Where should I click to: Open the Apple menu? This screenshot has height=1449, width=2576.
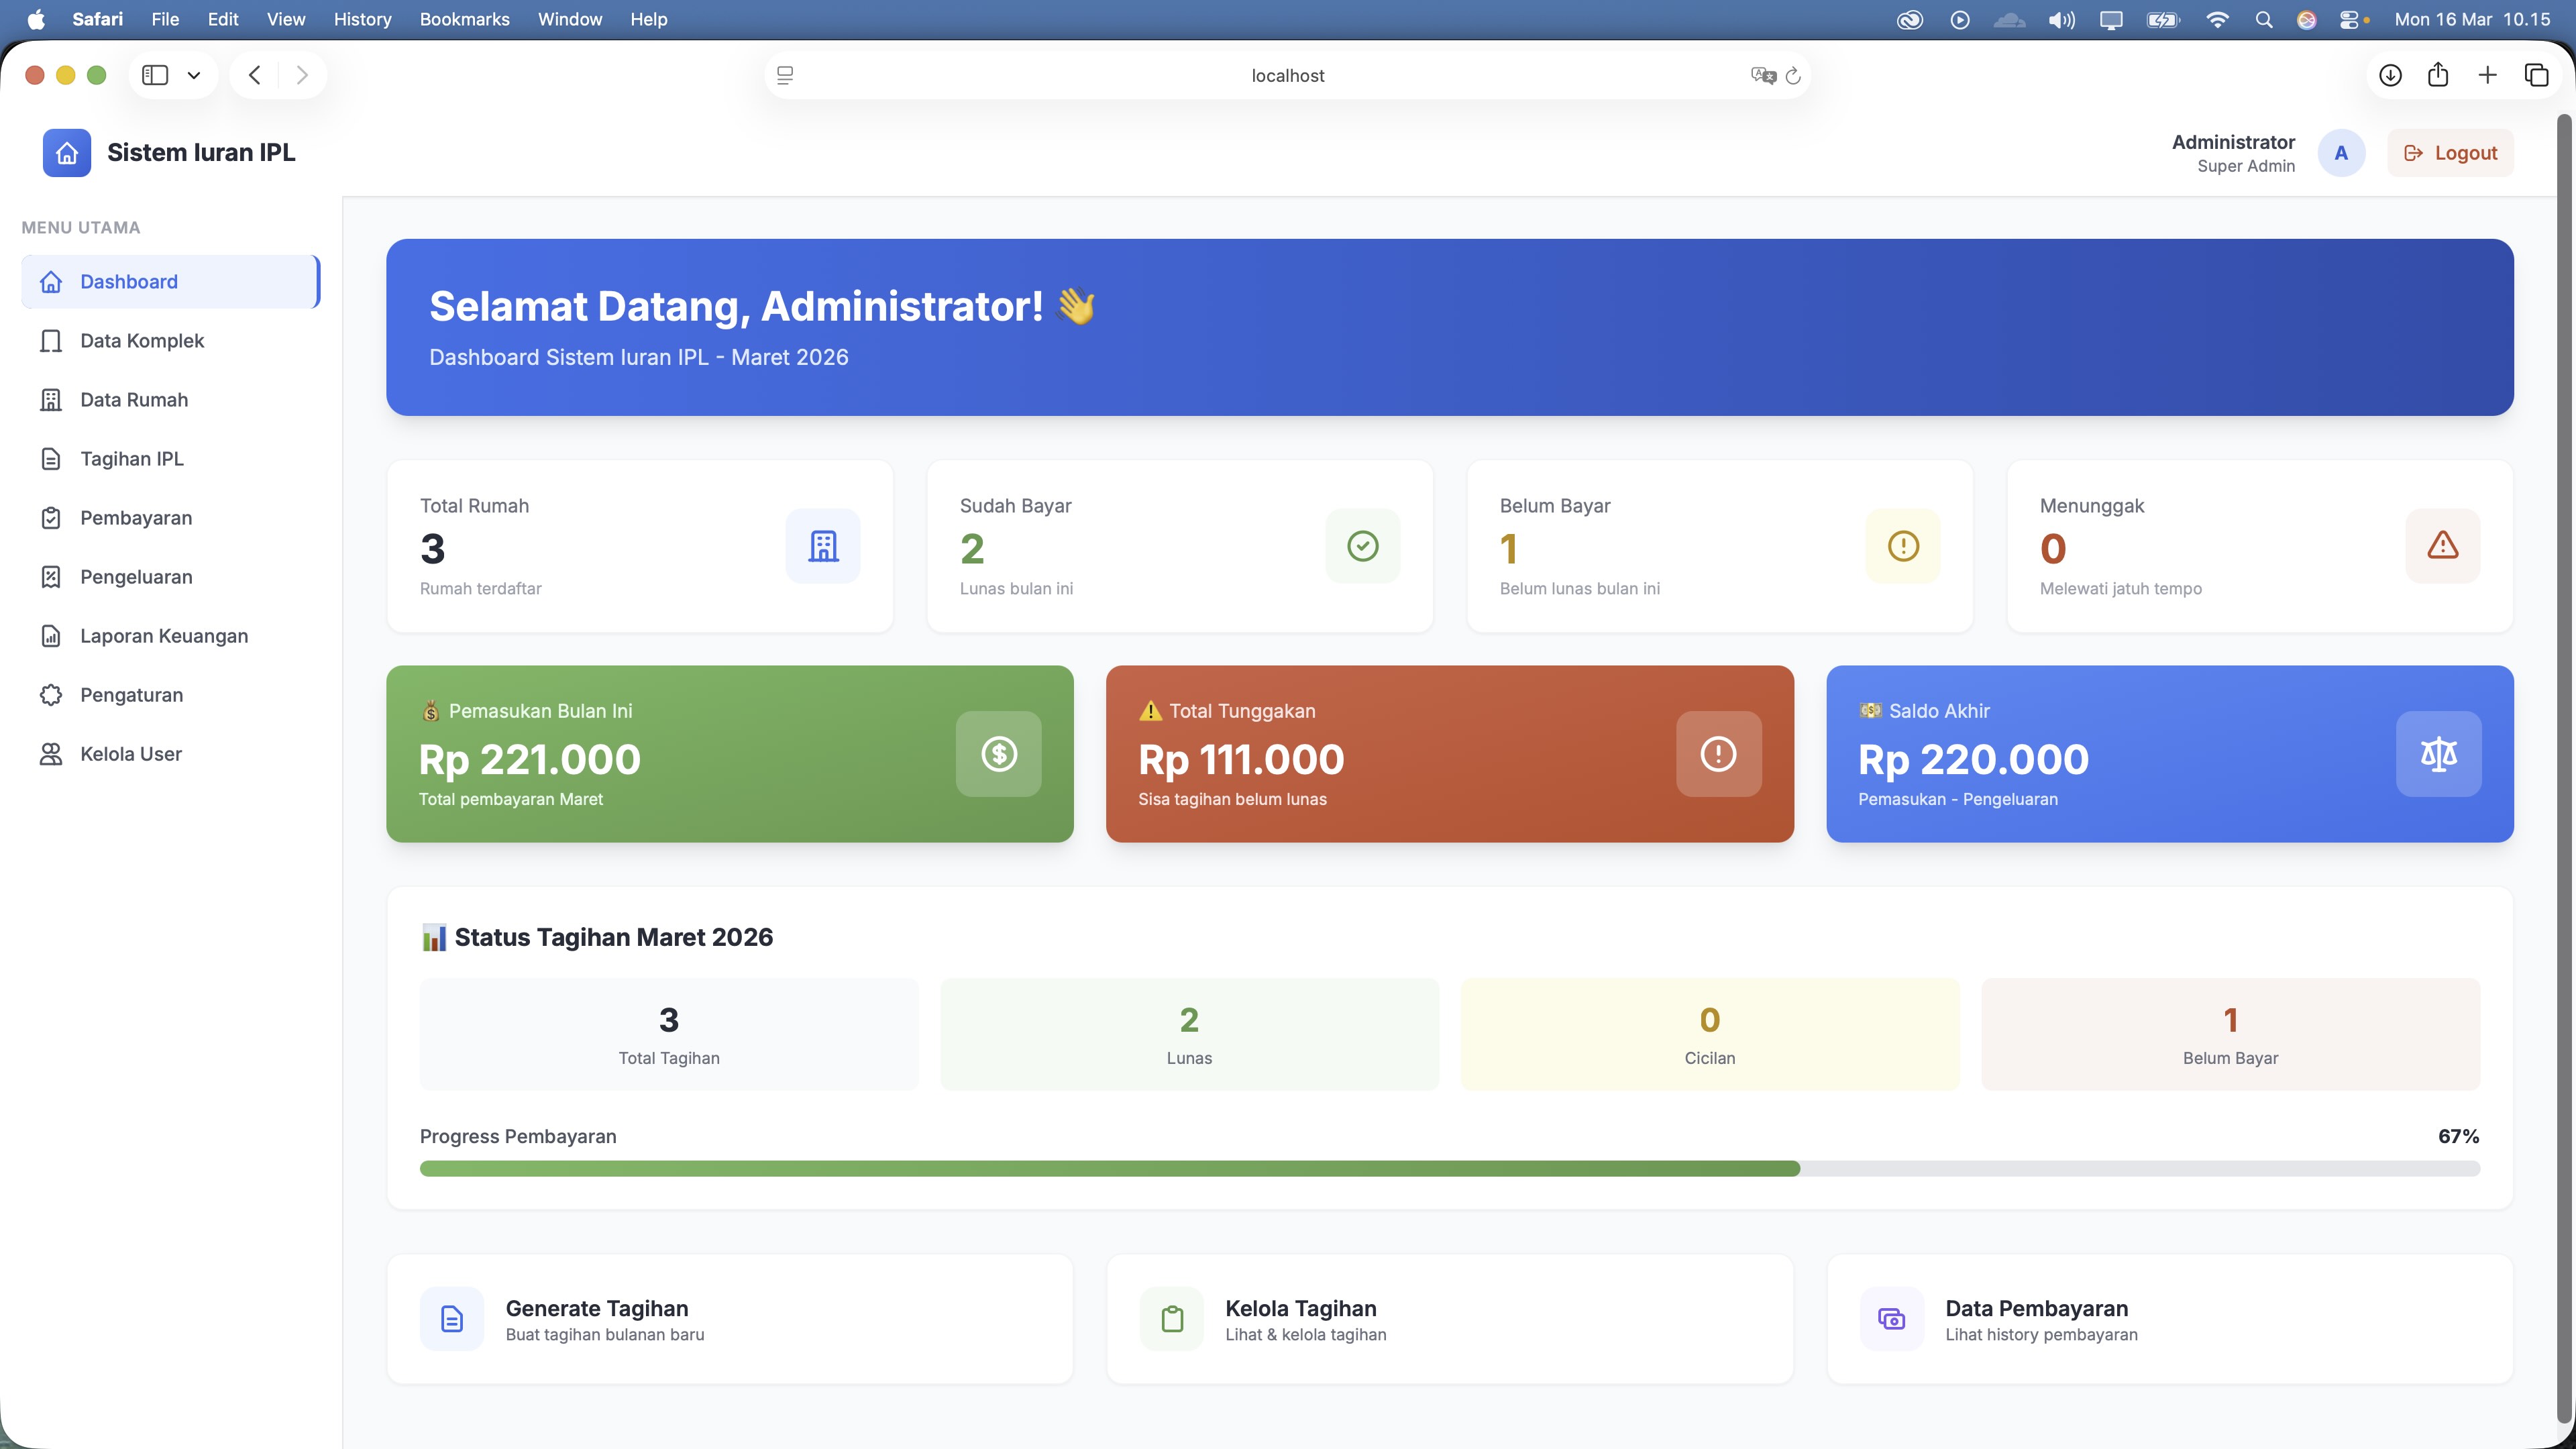point(36,19)
